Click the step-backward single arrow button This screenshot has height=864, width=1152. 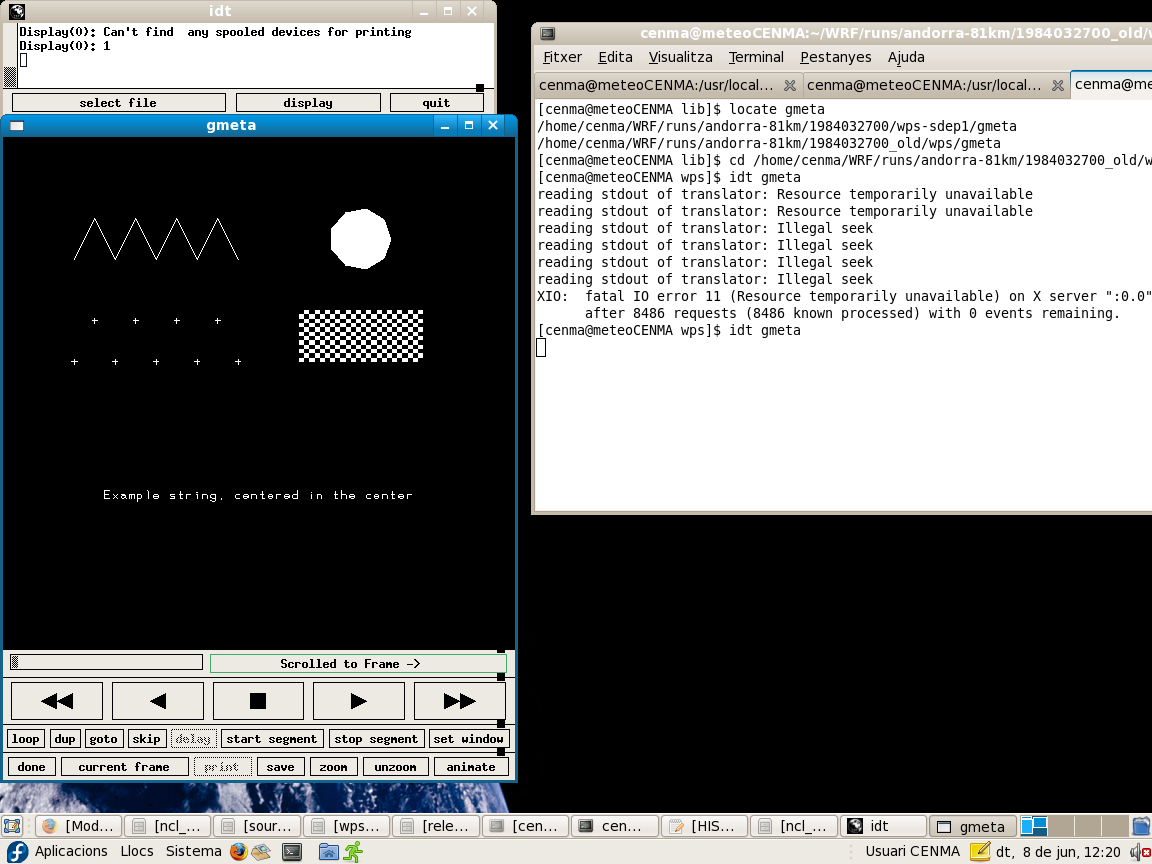click(x=158, y=701)
